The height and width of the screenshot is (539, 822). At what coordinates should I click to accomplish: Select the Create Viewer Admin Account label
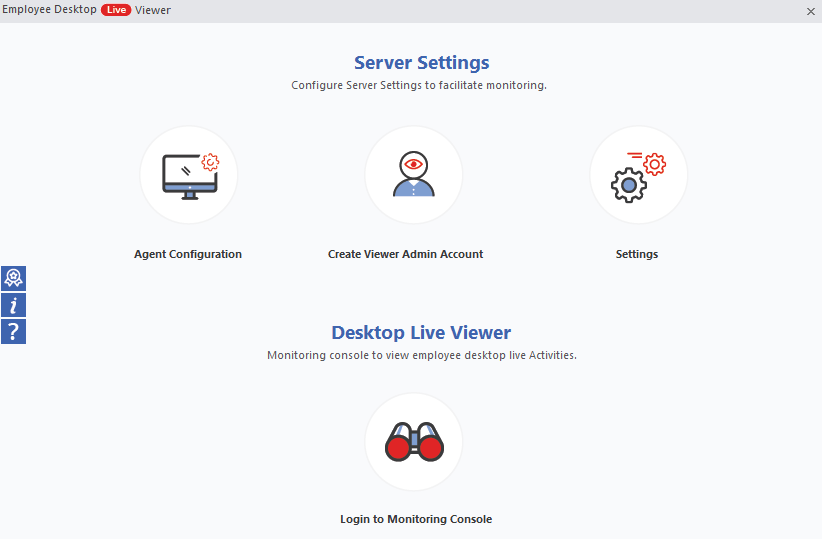pos(405,254)
